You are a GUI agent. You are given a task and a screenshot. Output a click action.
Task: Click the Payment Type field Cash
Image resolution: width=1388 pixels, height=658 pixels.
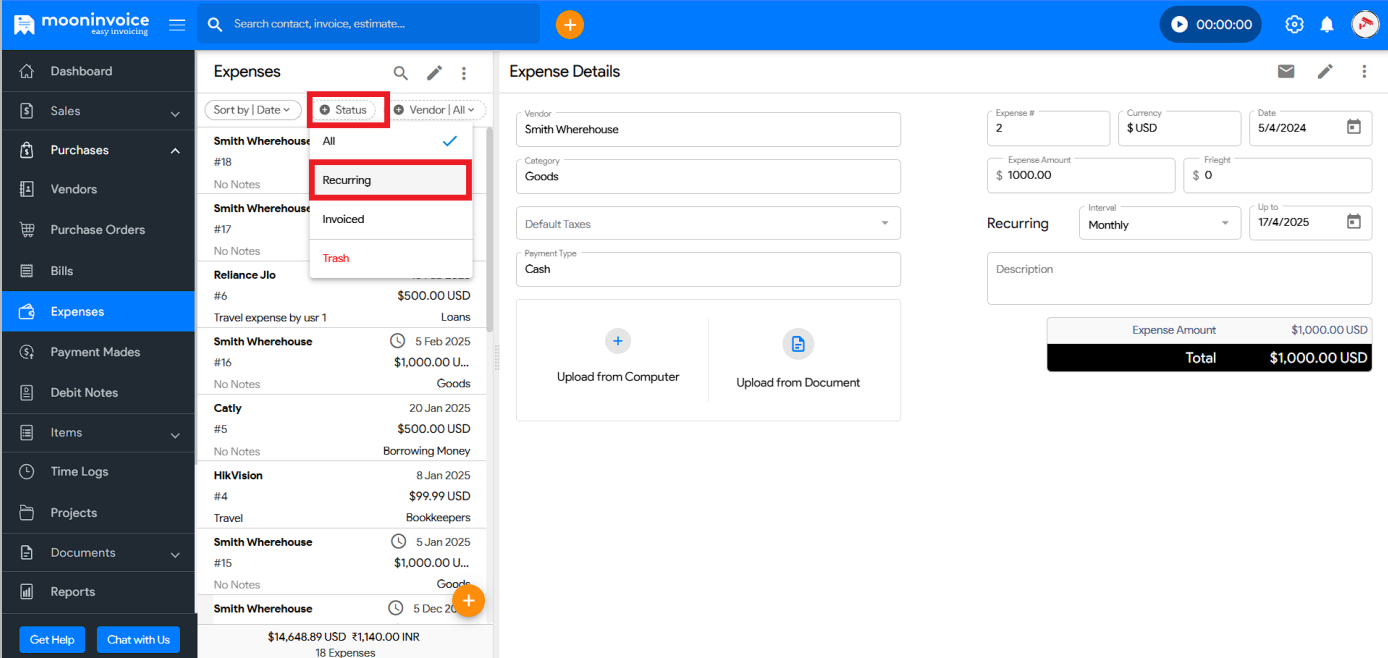click(x=708, y=269)
